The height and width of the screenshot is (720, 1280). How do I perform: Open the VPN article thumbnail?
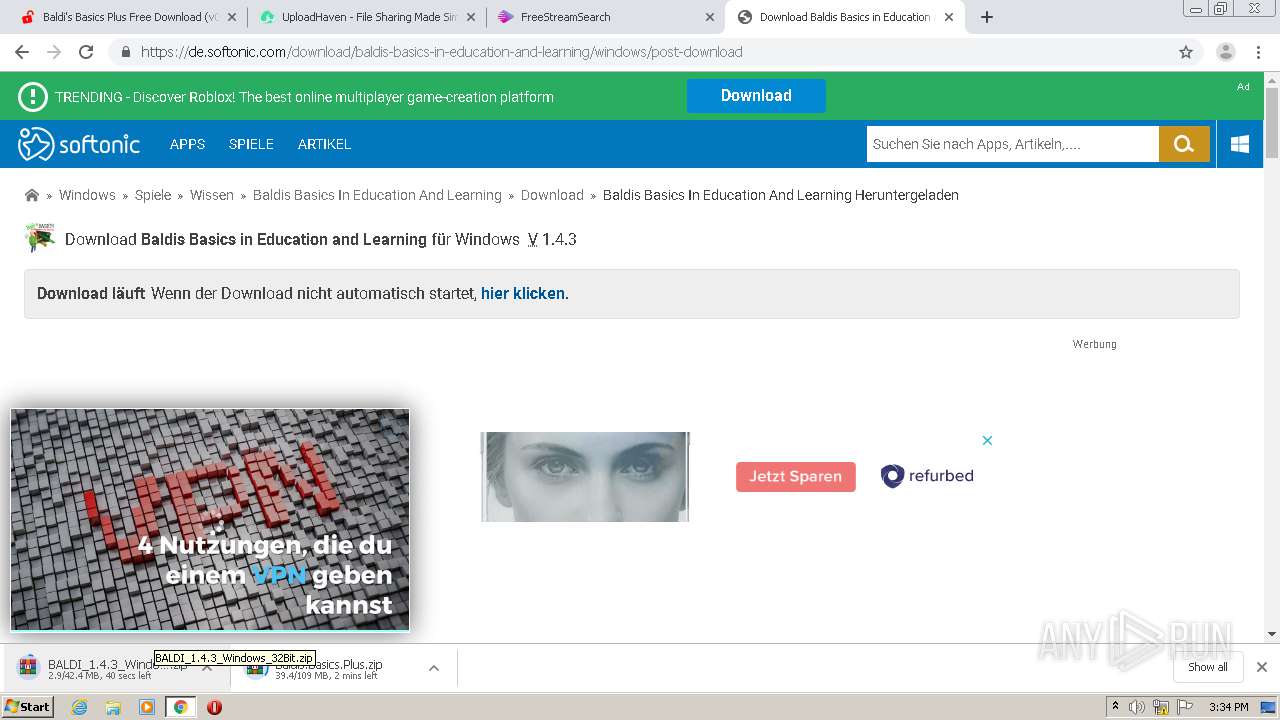(210, 519)
